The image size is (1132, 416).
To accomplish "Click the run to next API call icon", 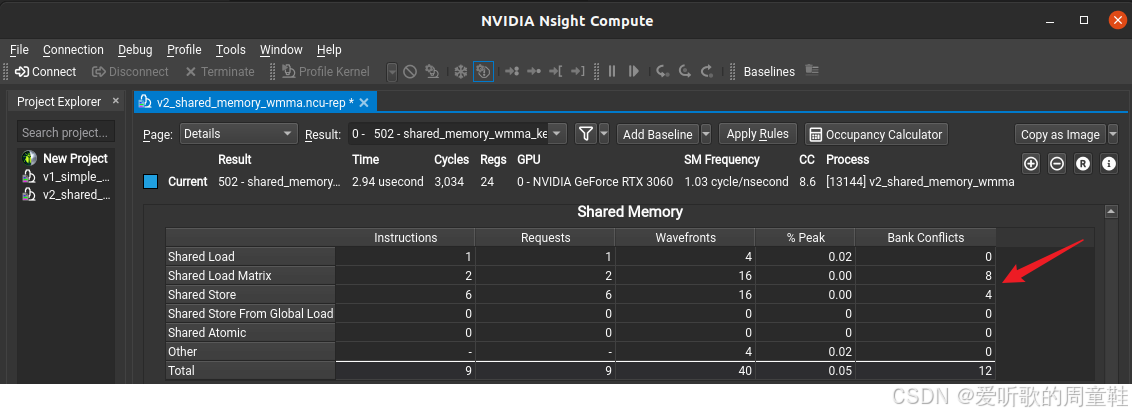I will [x=534, y=72].
